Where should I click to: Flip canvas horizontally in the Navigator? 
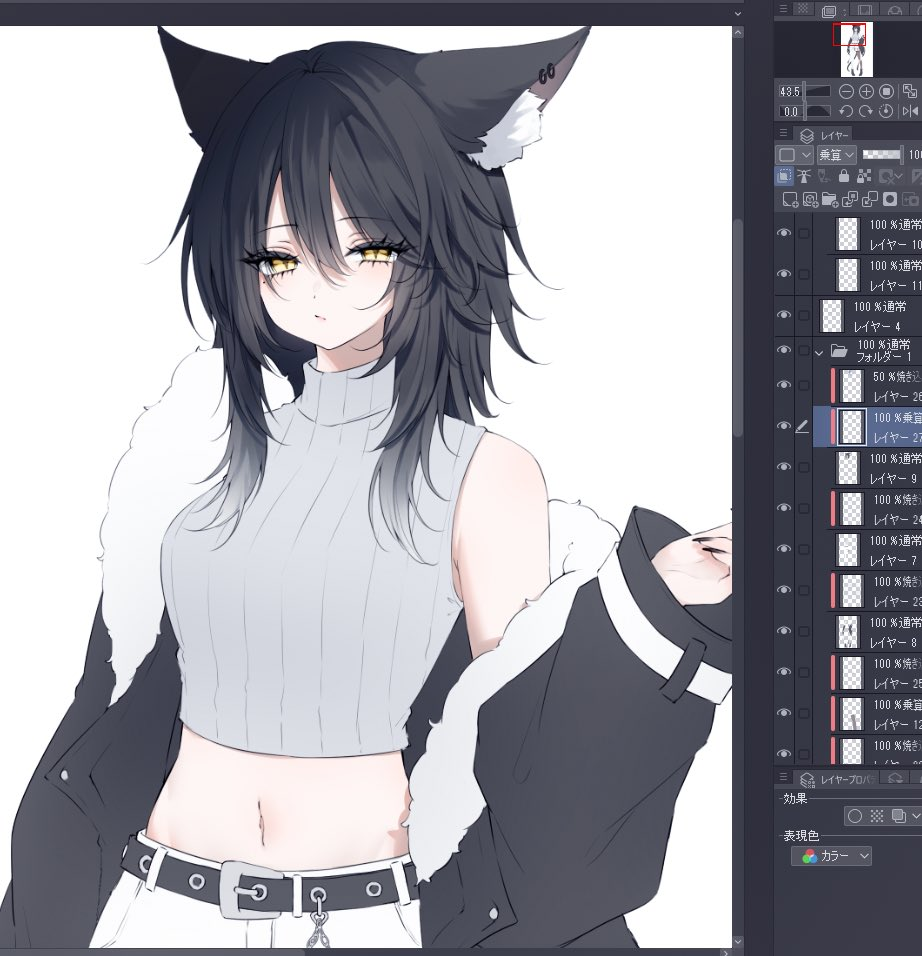910,111
